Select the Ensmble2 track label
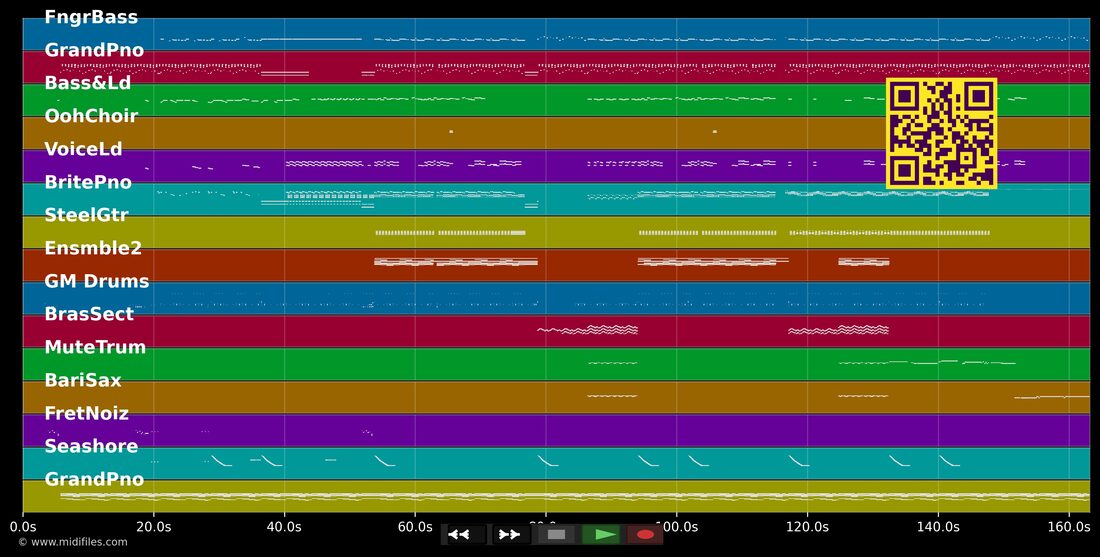The image size is (1100, 557). (x=93, y=248)
